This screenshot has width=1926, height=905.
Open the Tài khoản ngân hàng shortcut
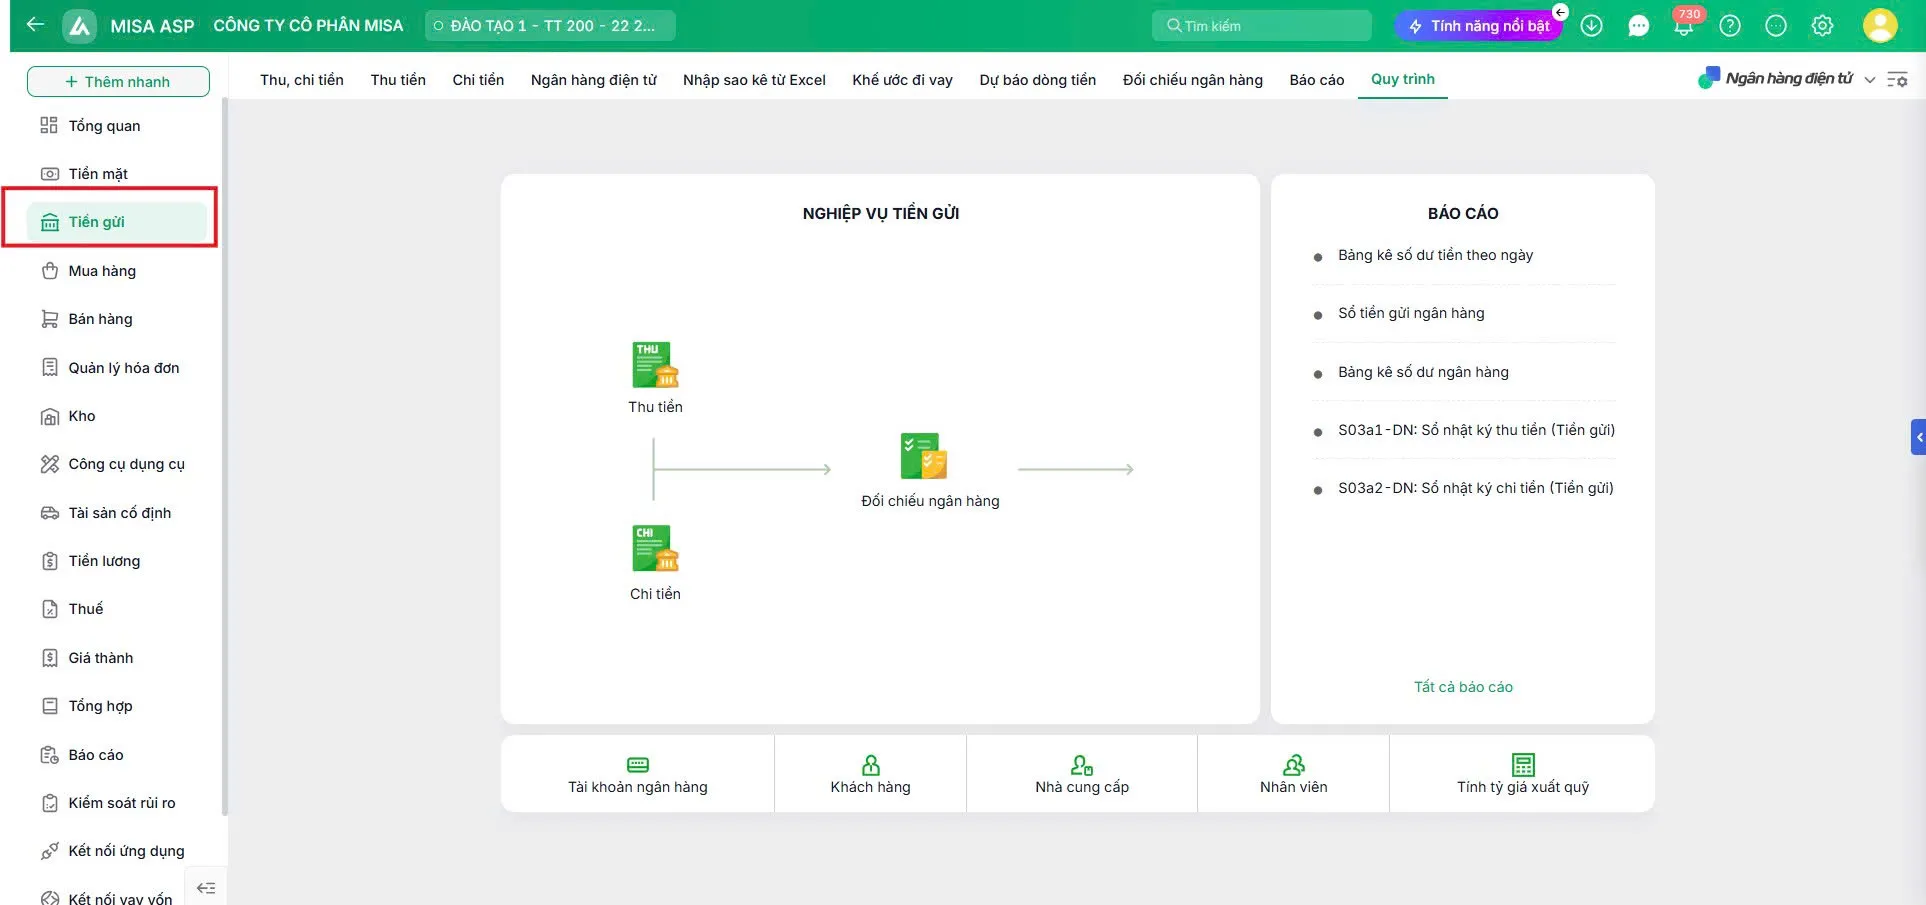(x=638, y=774)
